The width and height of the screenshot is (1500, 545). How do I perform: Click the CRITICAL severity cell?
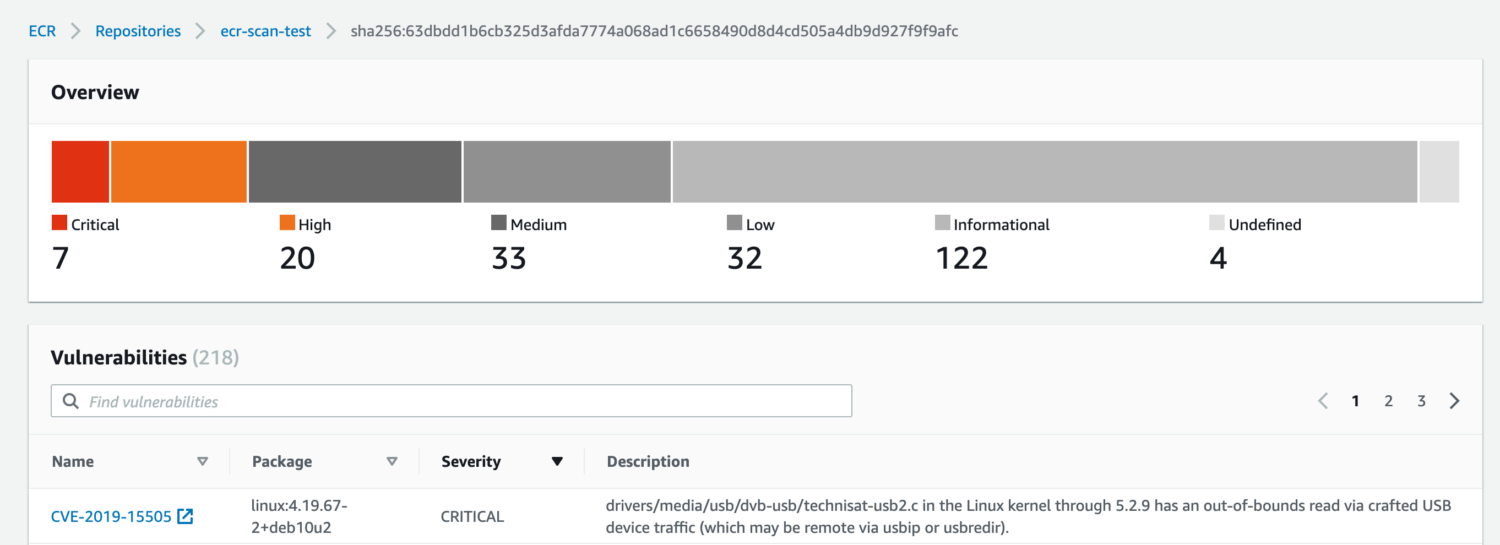[x=472, y=517]
